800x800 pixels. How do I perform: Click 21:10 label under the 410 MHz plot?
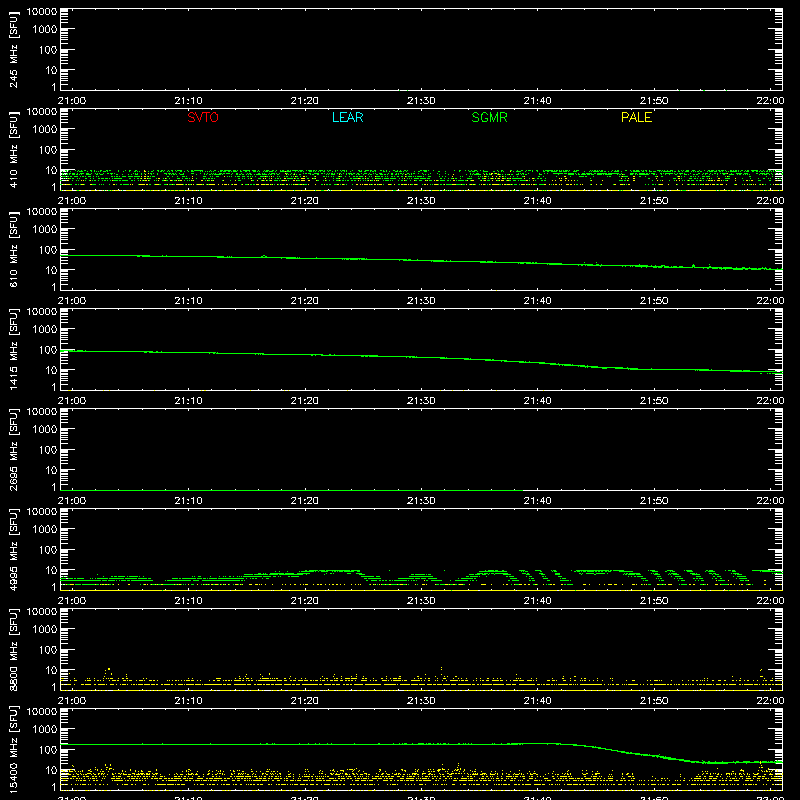click(x=188, y=201)
